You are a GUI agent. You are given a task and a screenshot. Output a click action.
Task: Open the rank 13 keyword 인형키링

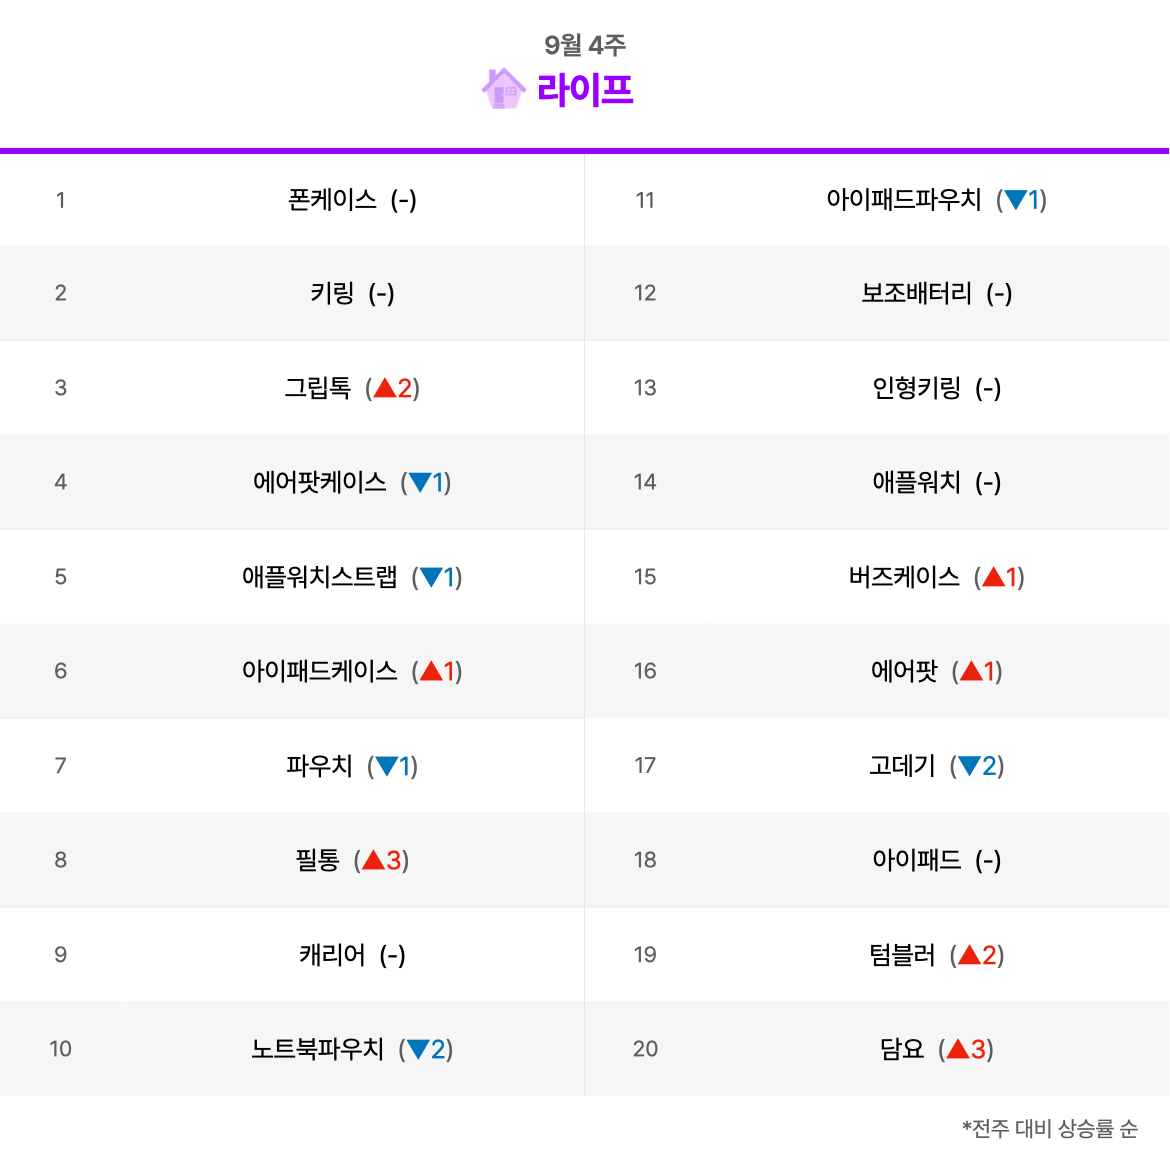pos(916,387)
